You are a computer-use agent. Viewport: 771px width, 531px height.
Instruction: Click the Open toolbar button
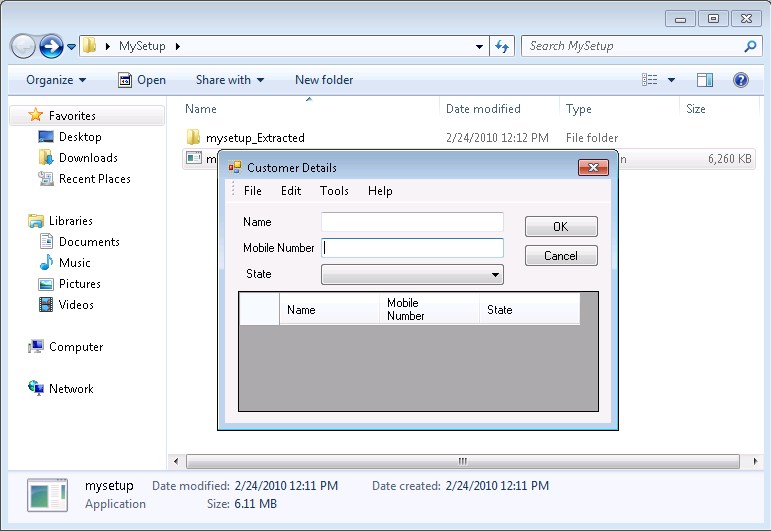[x=142, y=80]
